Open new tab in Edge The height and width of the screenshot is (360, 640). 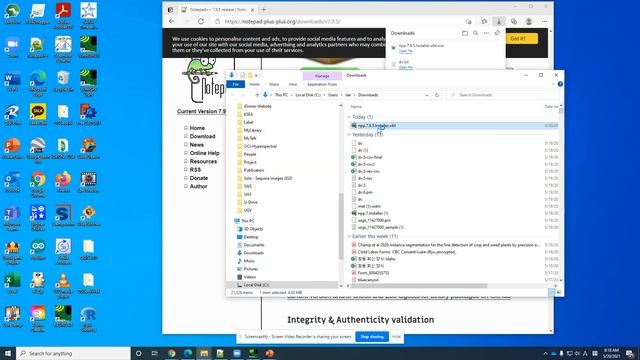[264, 9]
